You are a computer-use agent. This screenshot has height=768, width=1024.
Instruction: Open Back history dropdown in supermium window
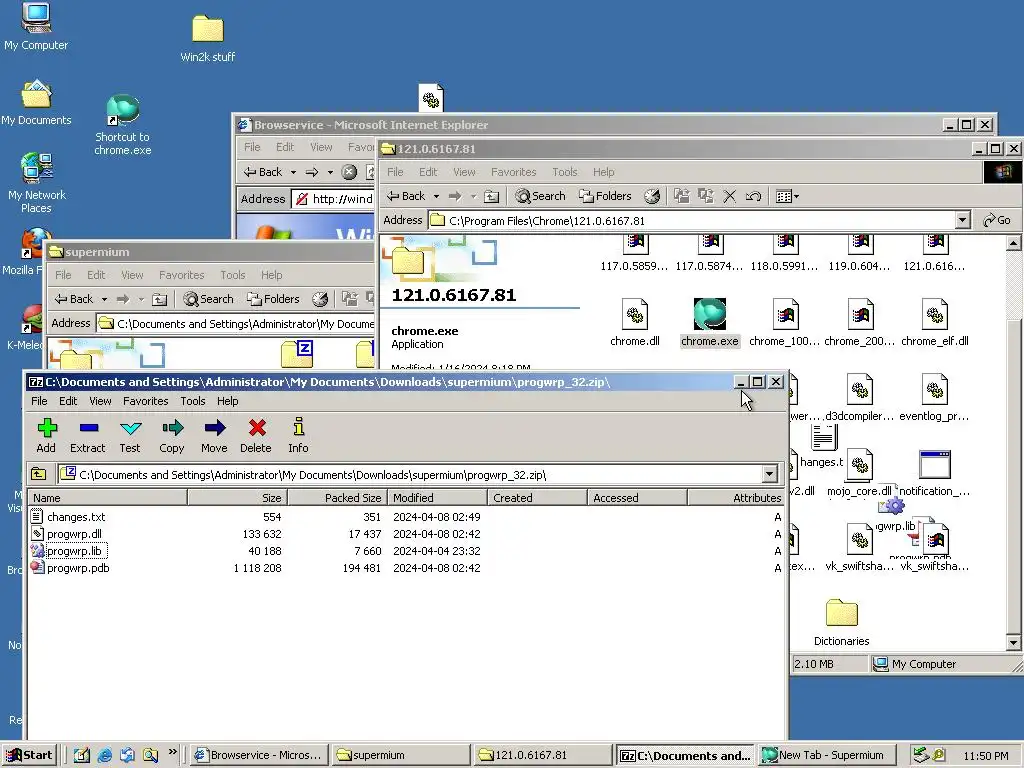tap(104, 299)
